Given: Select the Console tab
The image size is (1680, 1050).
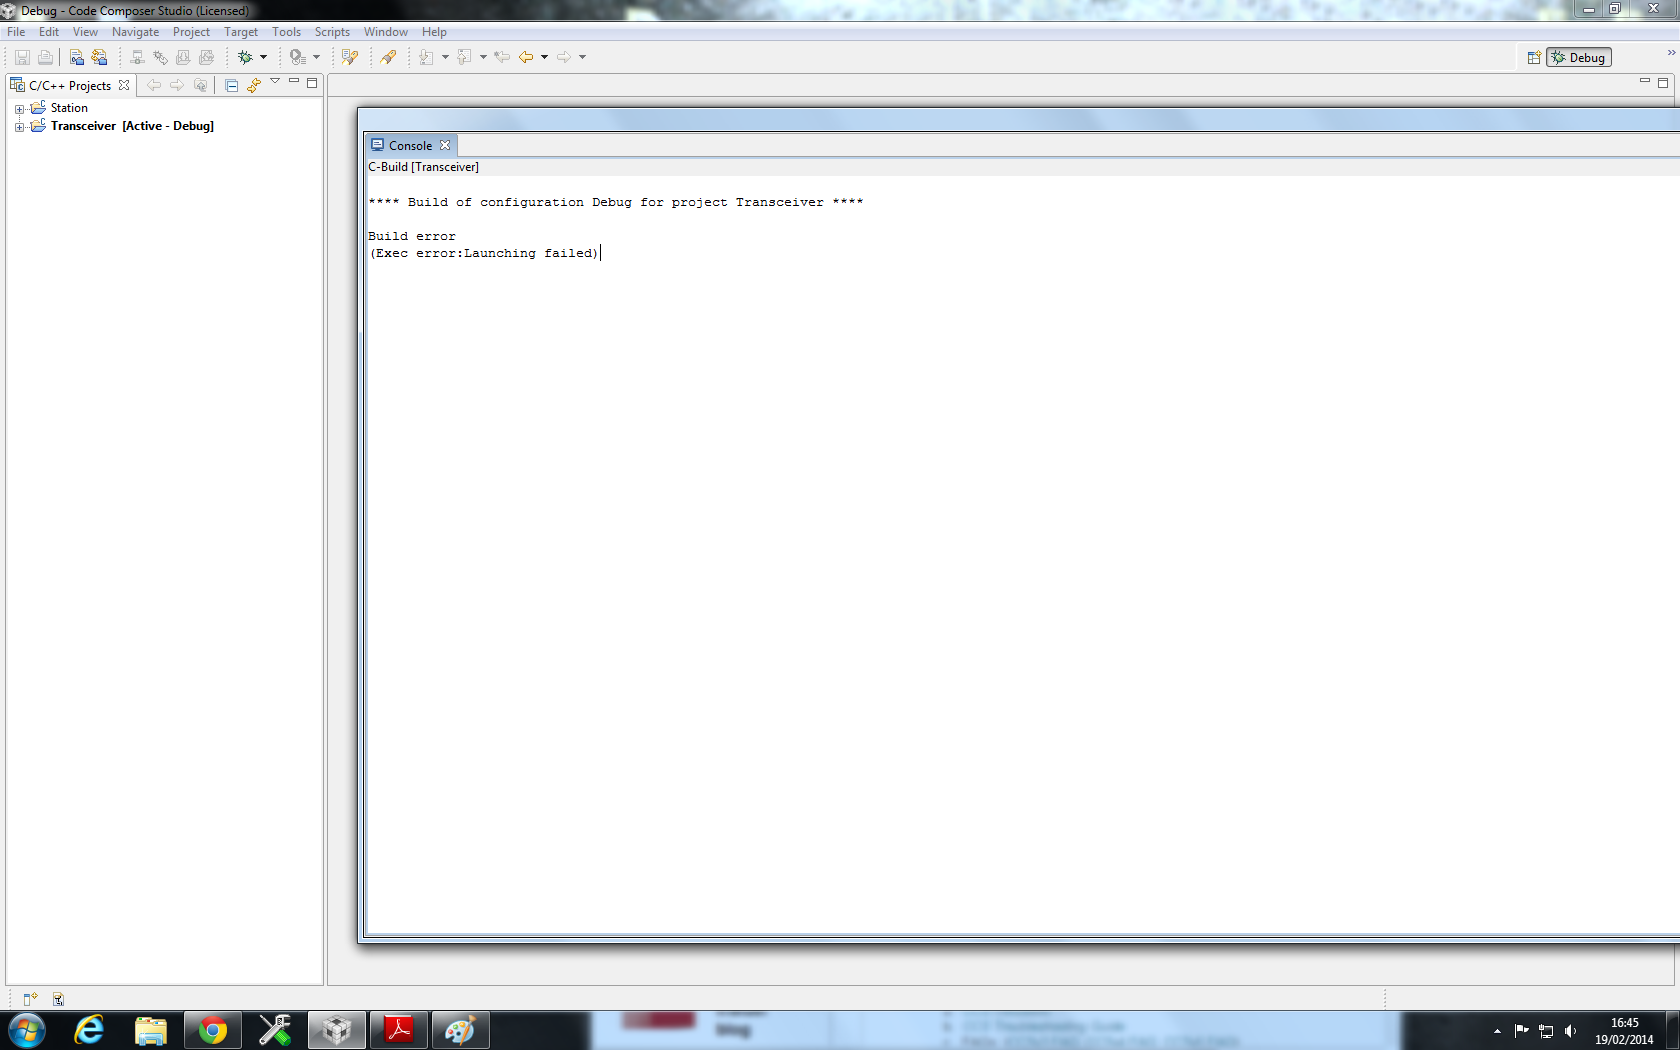Looking at the screenshot, I should tap(411, 146).
